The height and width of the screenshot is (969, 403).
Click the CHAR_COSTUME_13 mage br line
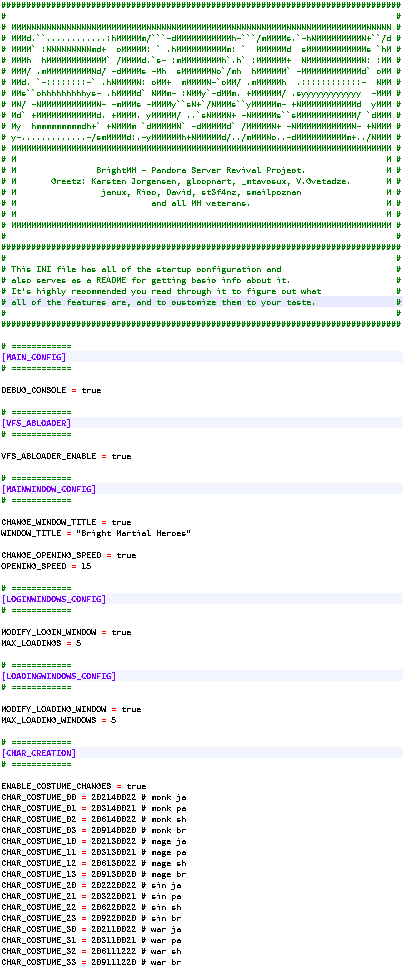click(x=93, y=875)
